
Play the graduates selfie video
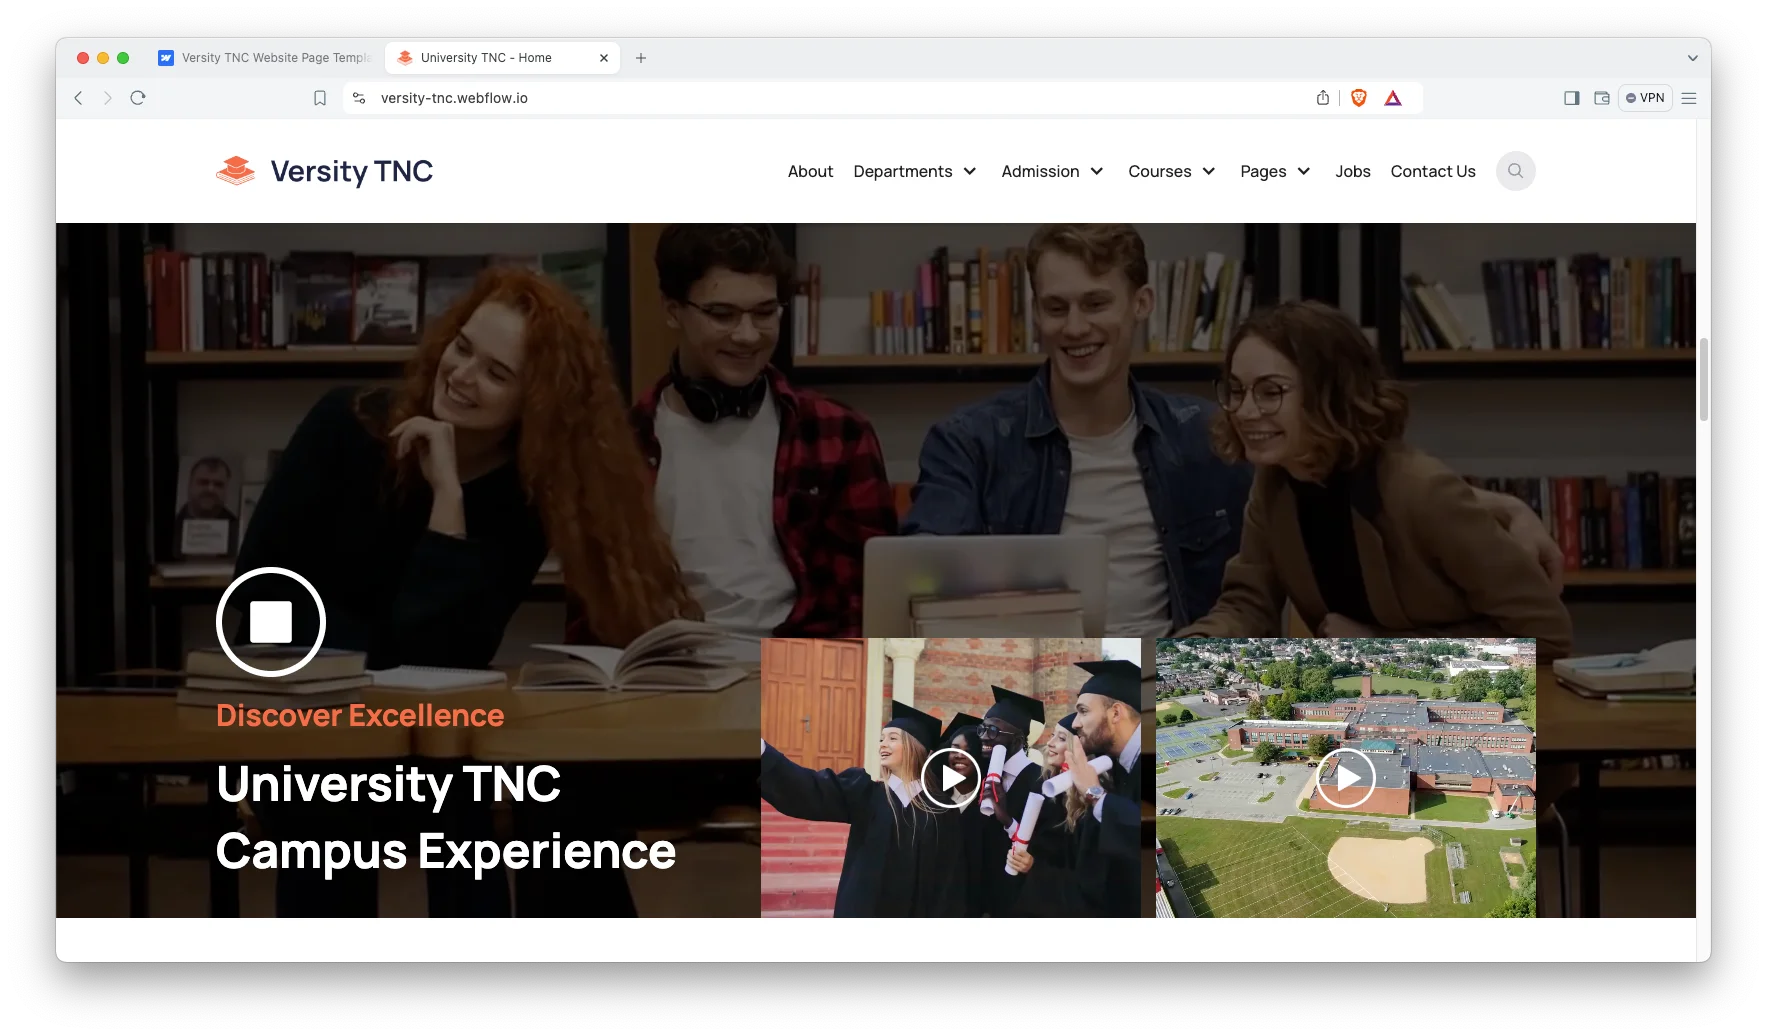pyautogui.click(x=950, y=778)
